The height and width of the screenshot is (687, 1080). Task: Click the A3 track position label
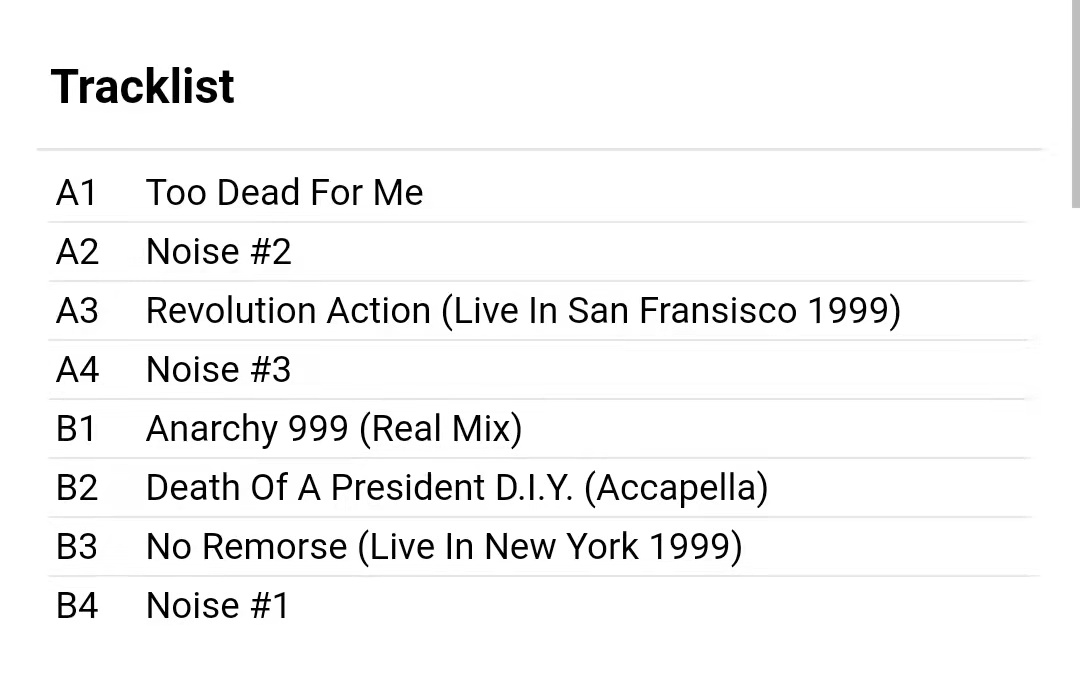point(77,310)
